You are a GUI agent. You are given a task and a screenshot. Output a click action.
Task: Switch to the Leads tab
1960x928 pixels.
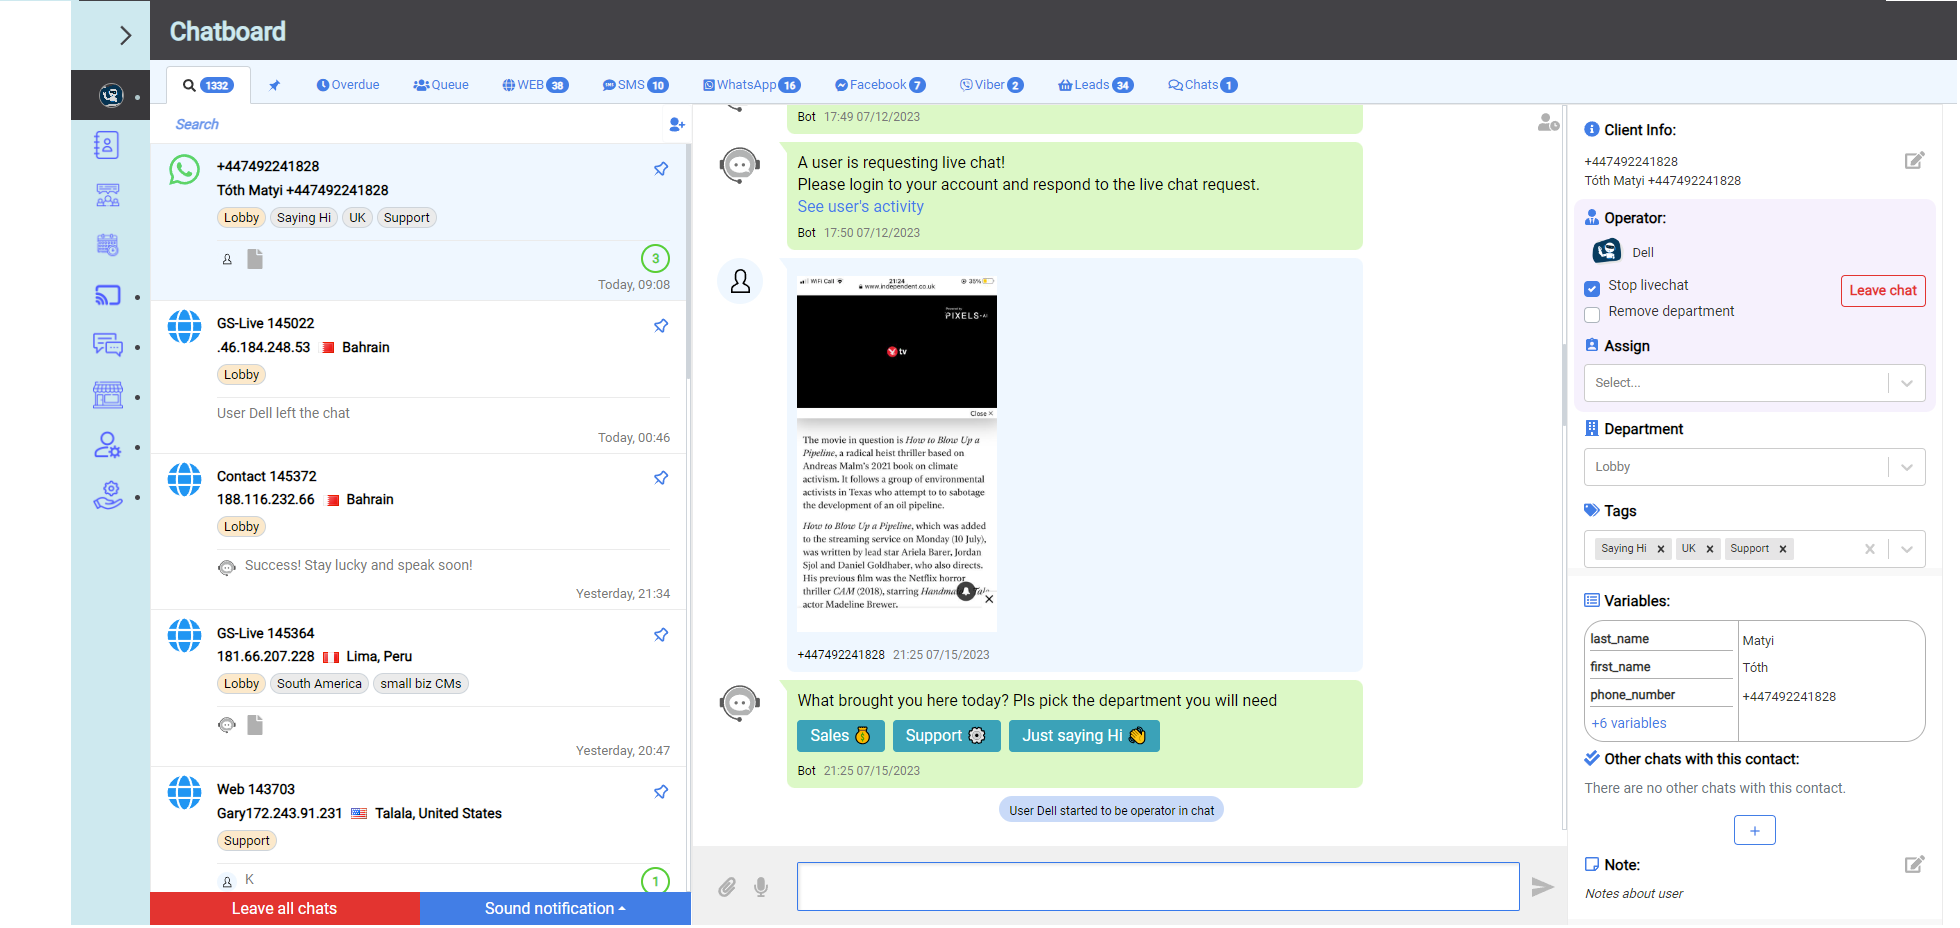click(x=1096, y=85)
